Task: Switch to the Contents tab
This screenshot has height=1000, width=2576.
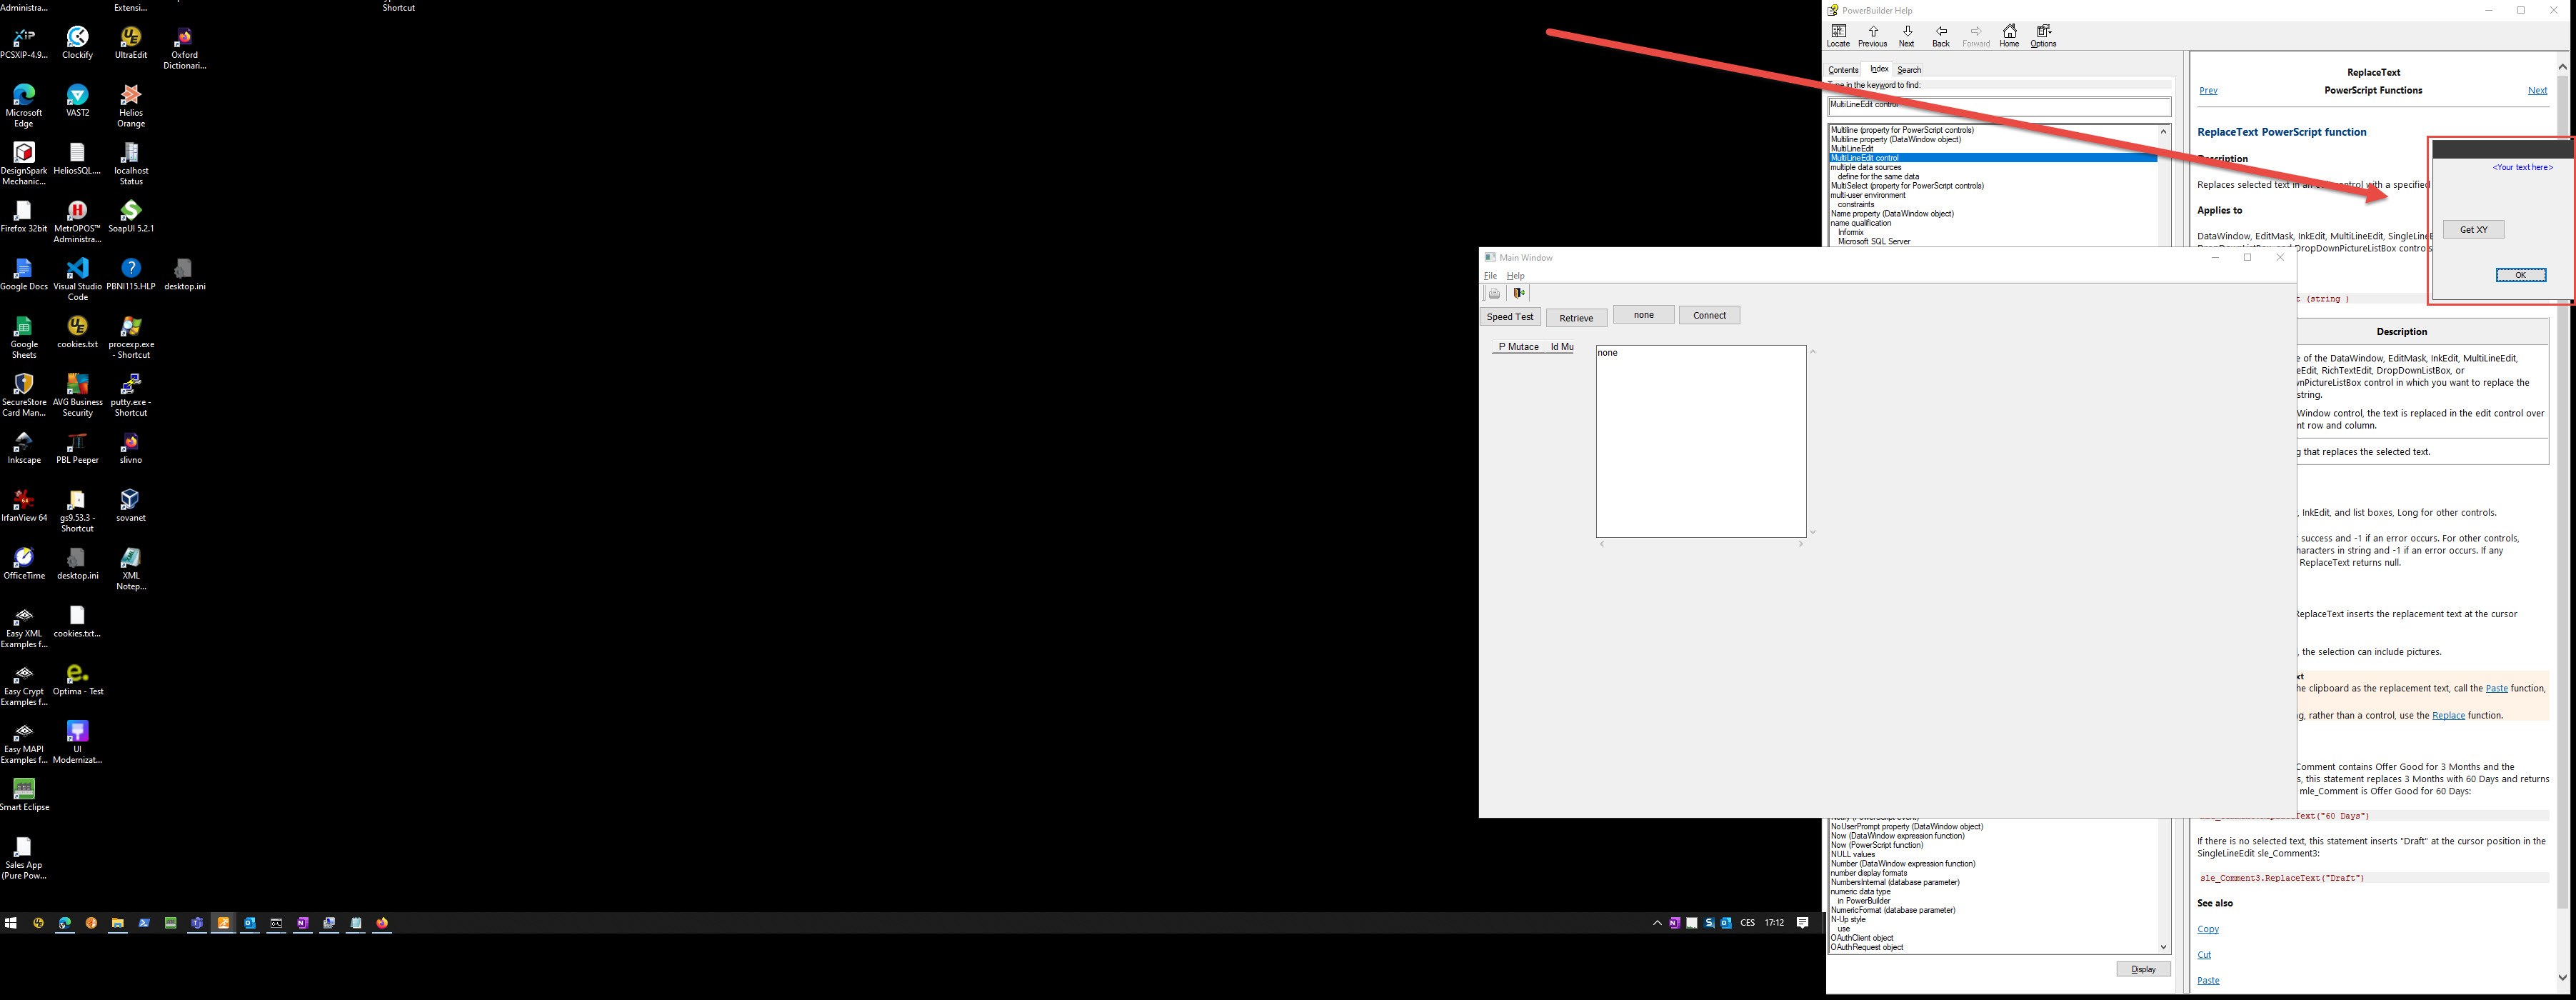Action: [1843, 70]
